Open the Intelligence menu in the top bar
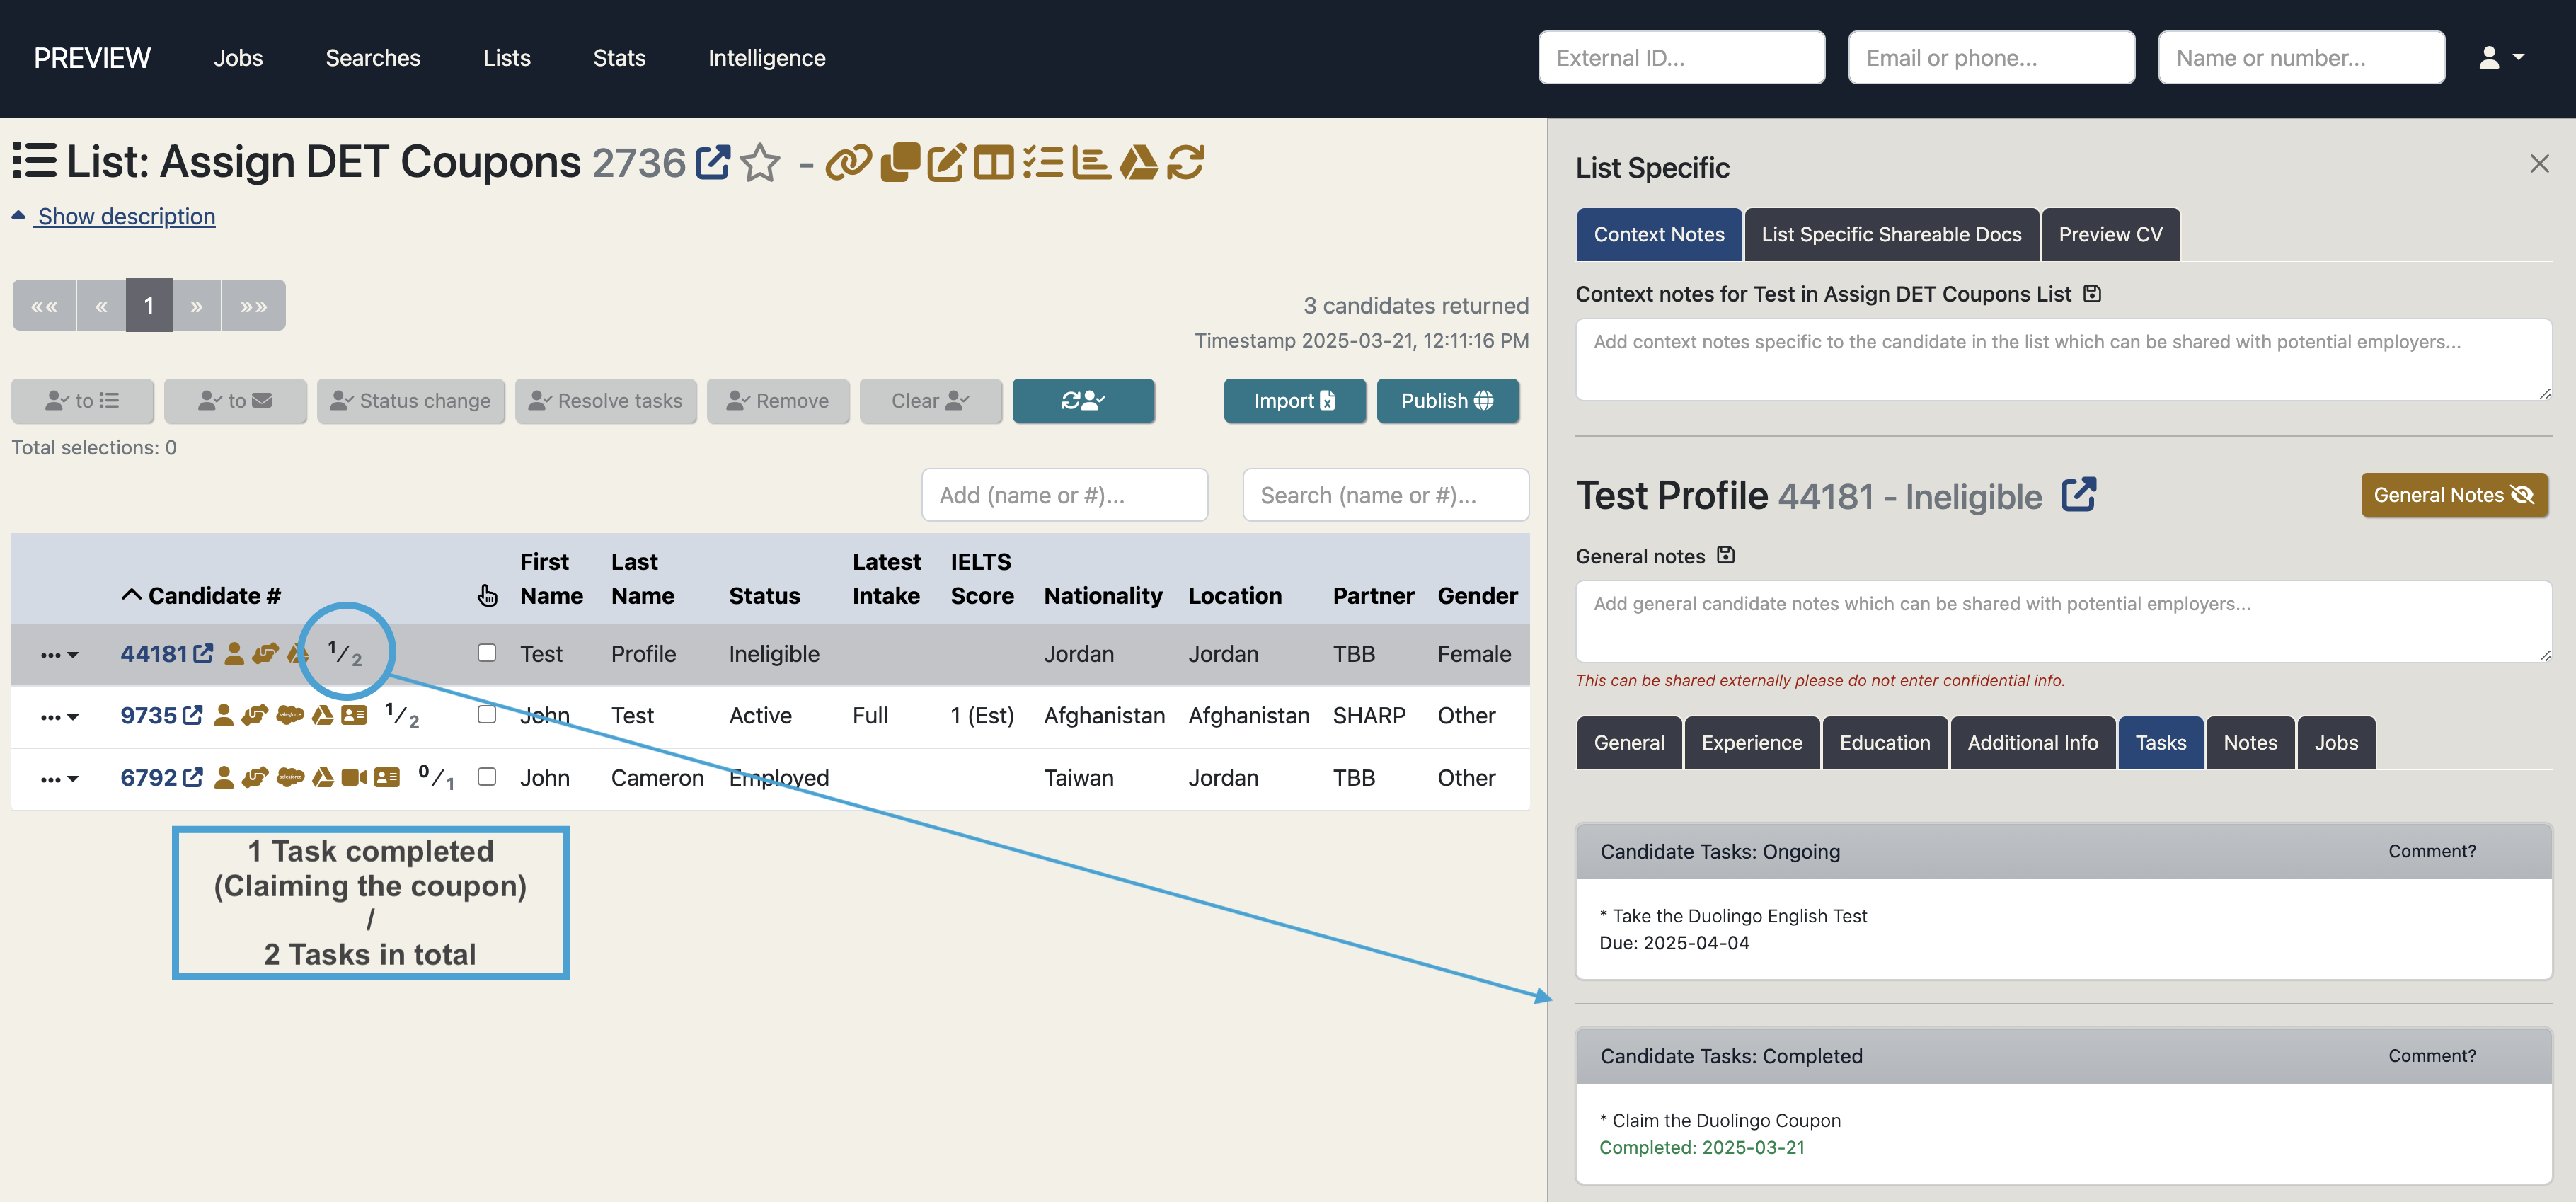Viewport: 2576px width, 1202px height. tap(766, 57)
